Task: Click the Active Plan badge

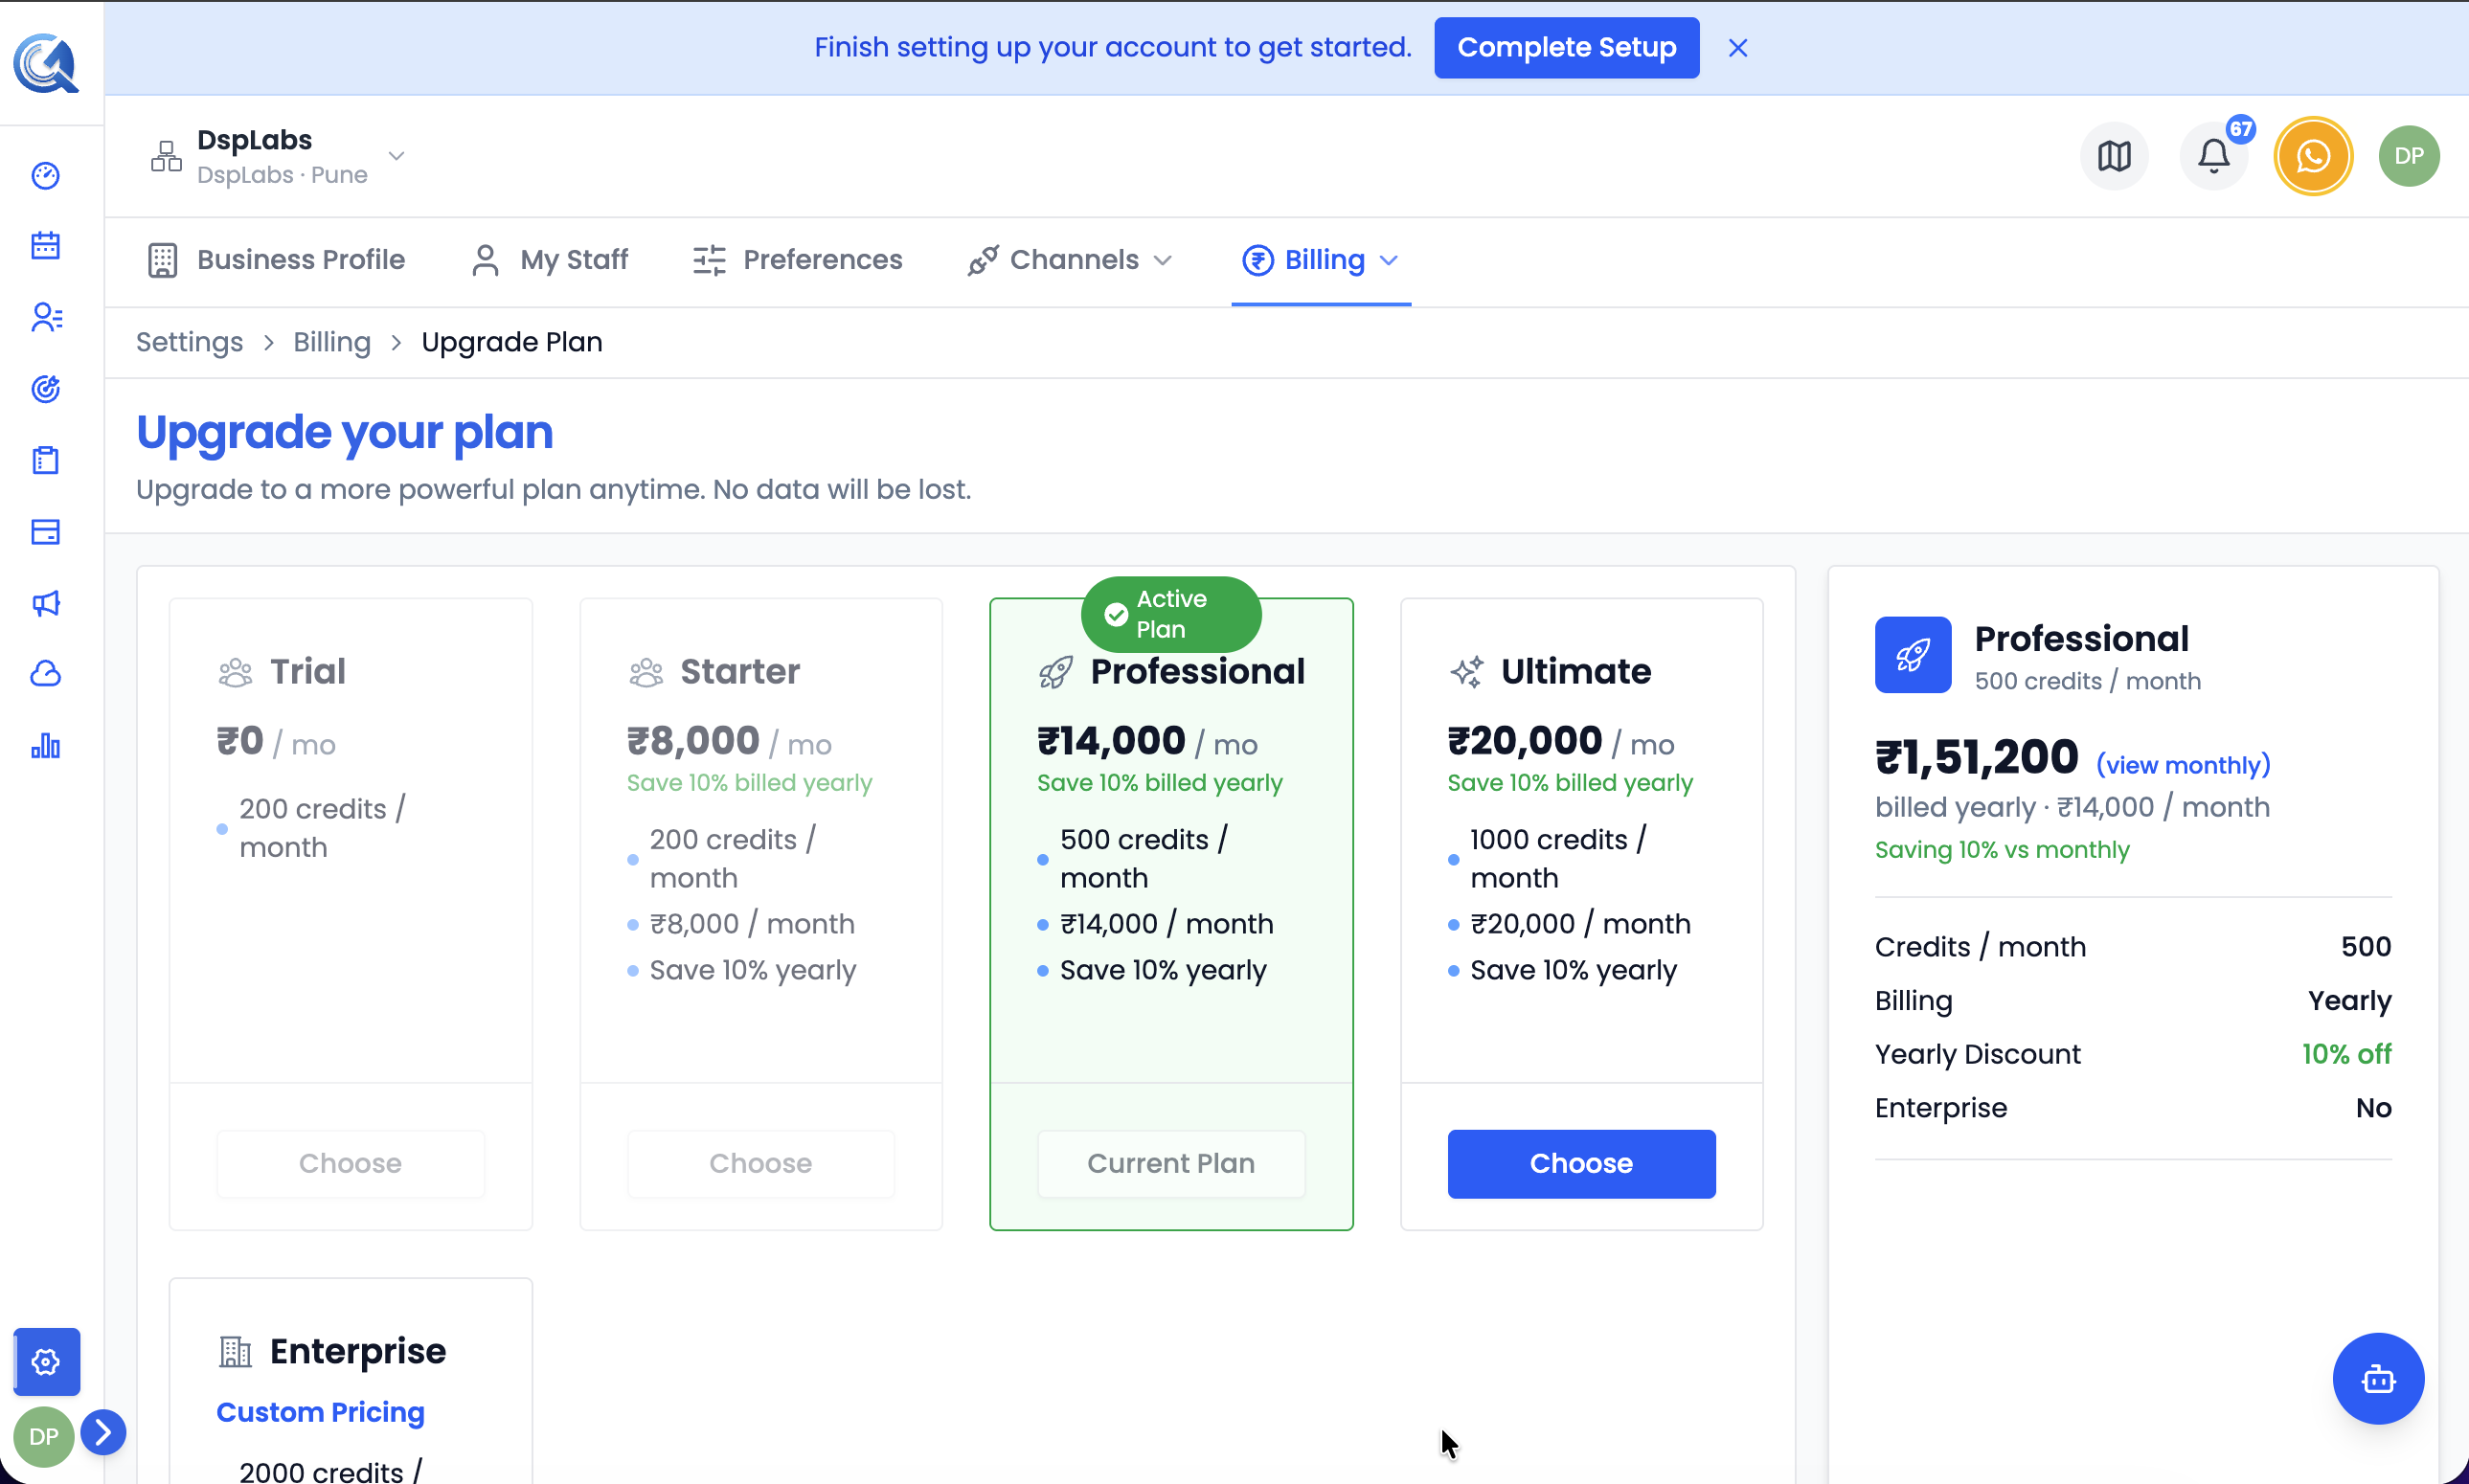Action: (1171, 614)
